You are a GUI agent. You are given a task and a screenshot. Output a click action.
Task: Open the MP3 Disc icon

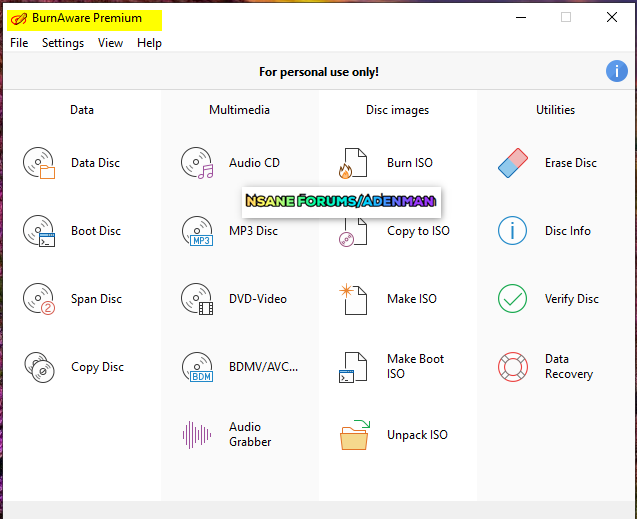[197, 231]
